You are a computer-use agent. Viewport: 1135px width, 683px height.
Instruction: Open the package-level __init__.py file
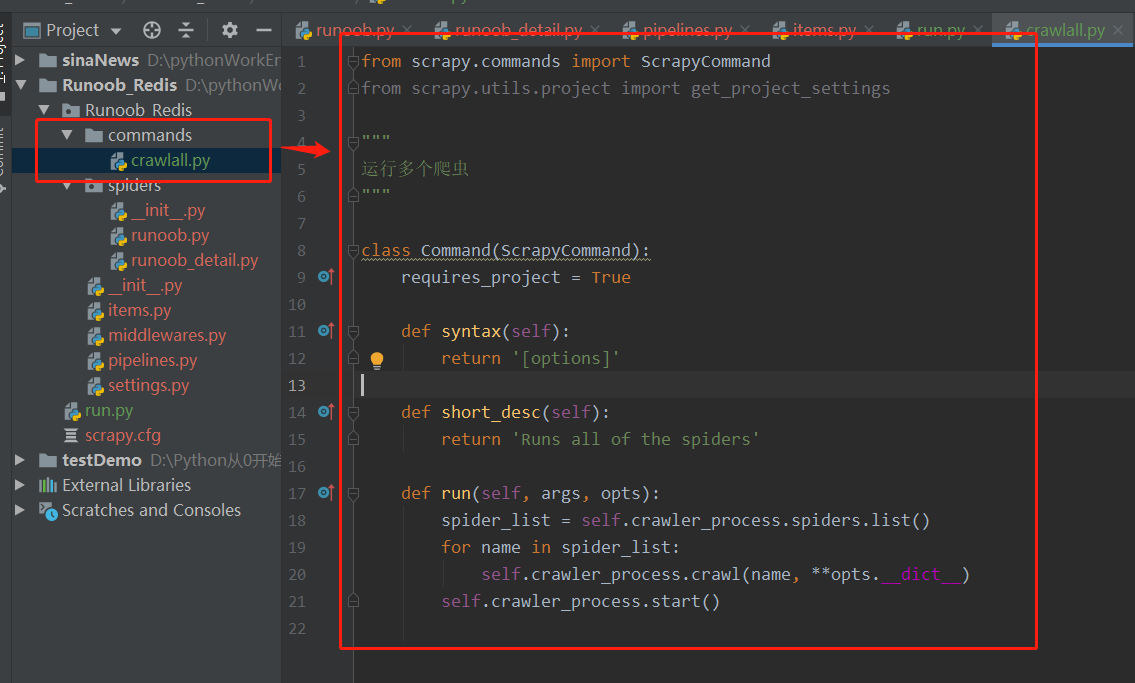(135, 286)
